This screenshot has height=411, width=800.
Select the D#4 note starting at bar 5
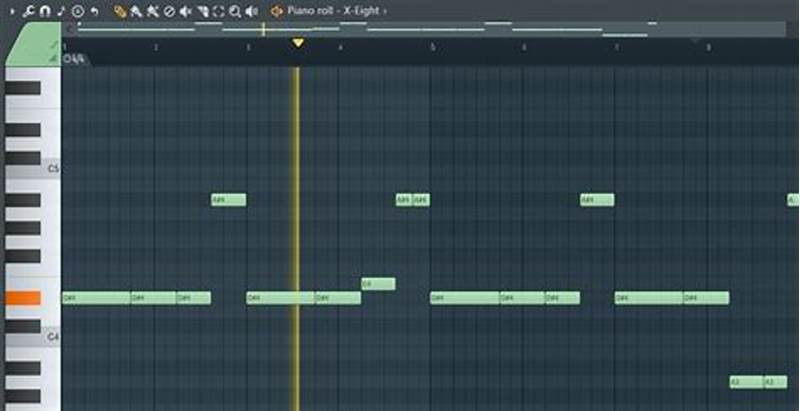465,298
